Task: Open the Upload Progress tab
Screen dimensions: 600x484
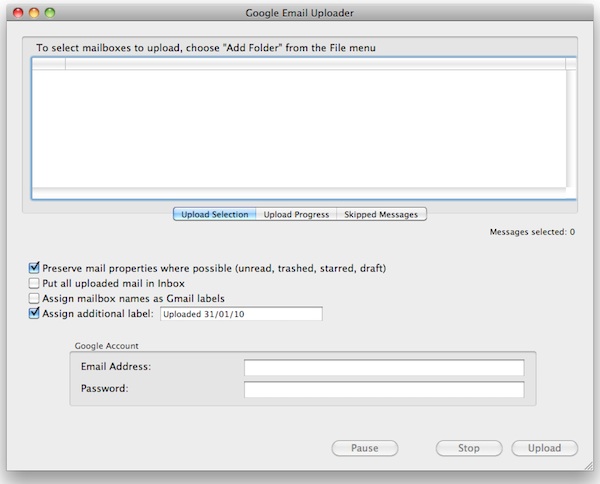Action: [x=296, y=214]
